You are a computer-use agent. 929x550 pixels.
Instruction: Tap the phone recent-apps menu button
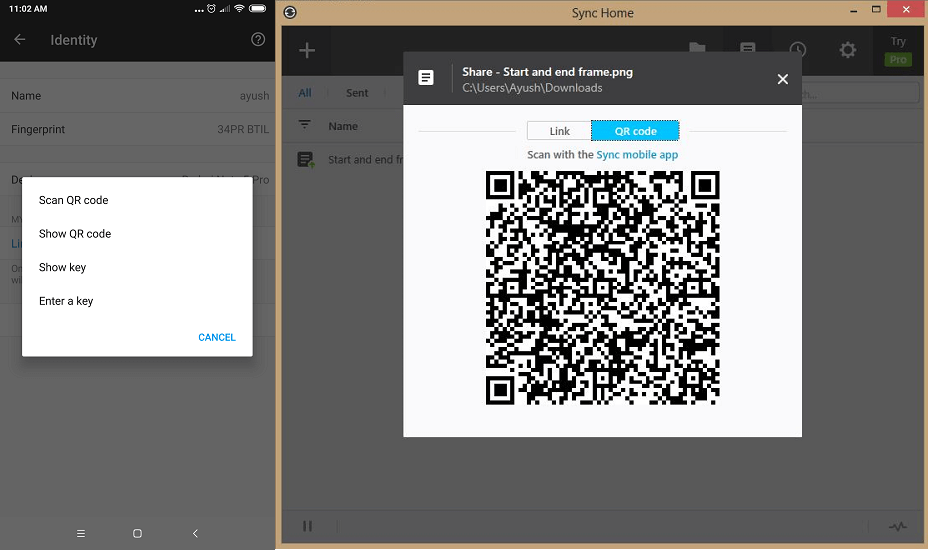pyautogui.click(x=81, y=533)
